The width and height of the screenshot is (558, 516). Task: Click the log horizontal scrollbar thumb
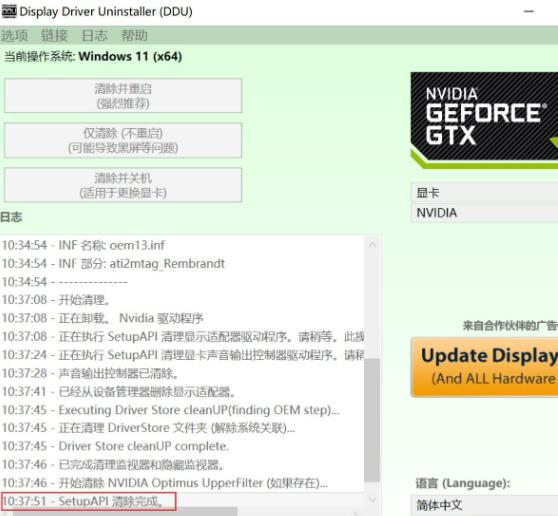[125, 512]
